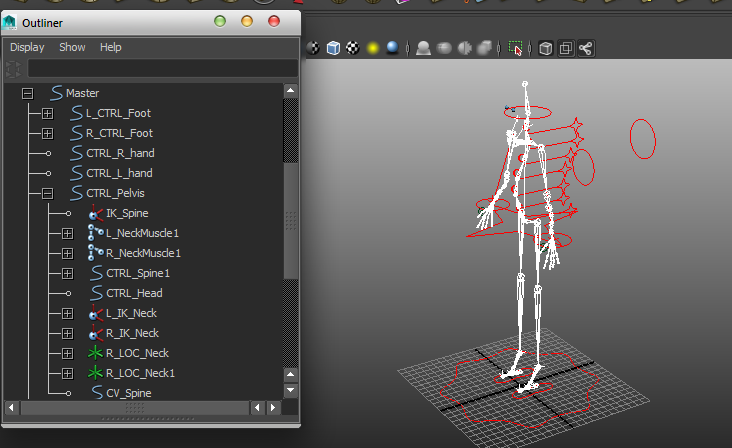
Task: Click the curve icon beside CV_Spine
Action: pyautogui.click(x=97, y=392)
